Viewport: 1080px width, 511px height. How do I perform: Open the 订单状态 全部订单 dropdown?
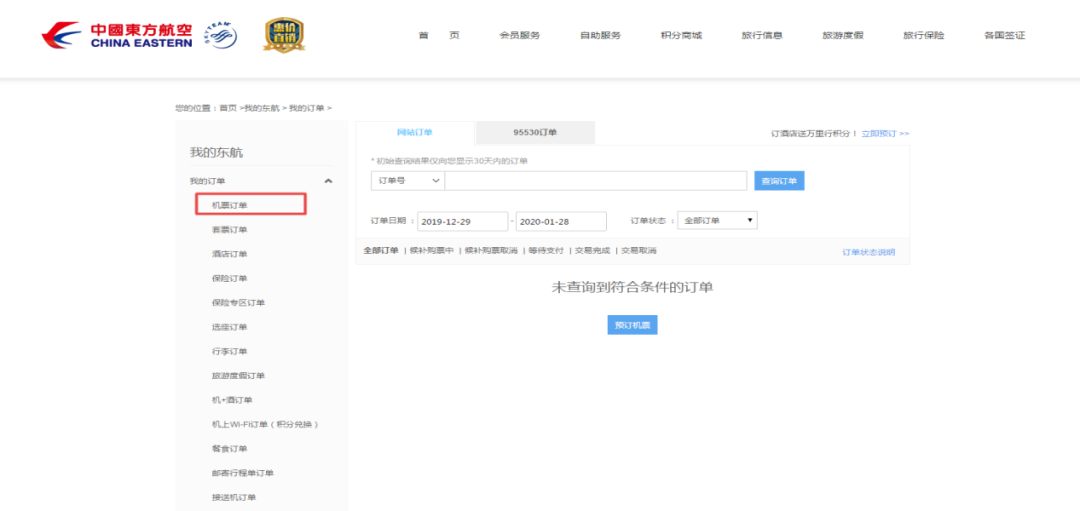[719, 221]
